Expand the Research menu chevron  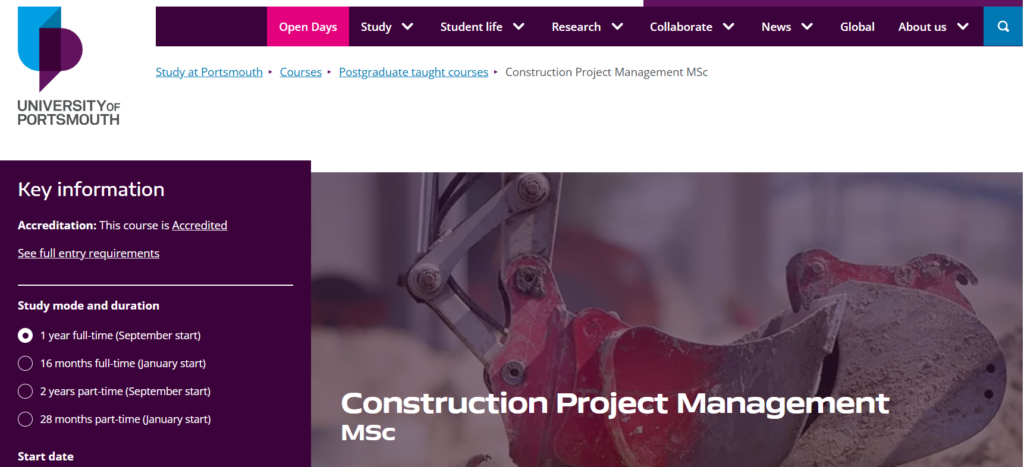pyautogui.click(x=617, y=27)
